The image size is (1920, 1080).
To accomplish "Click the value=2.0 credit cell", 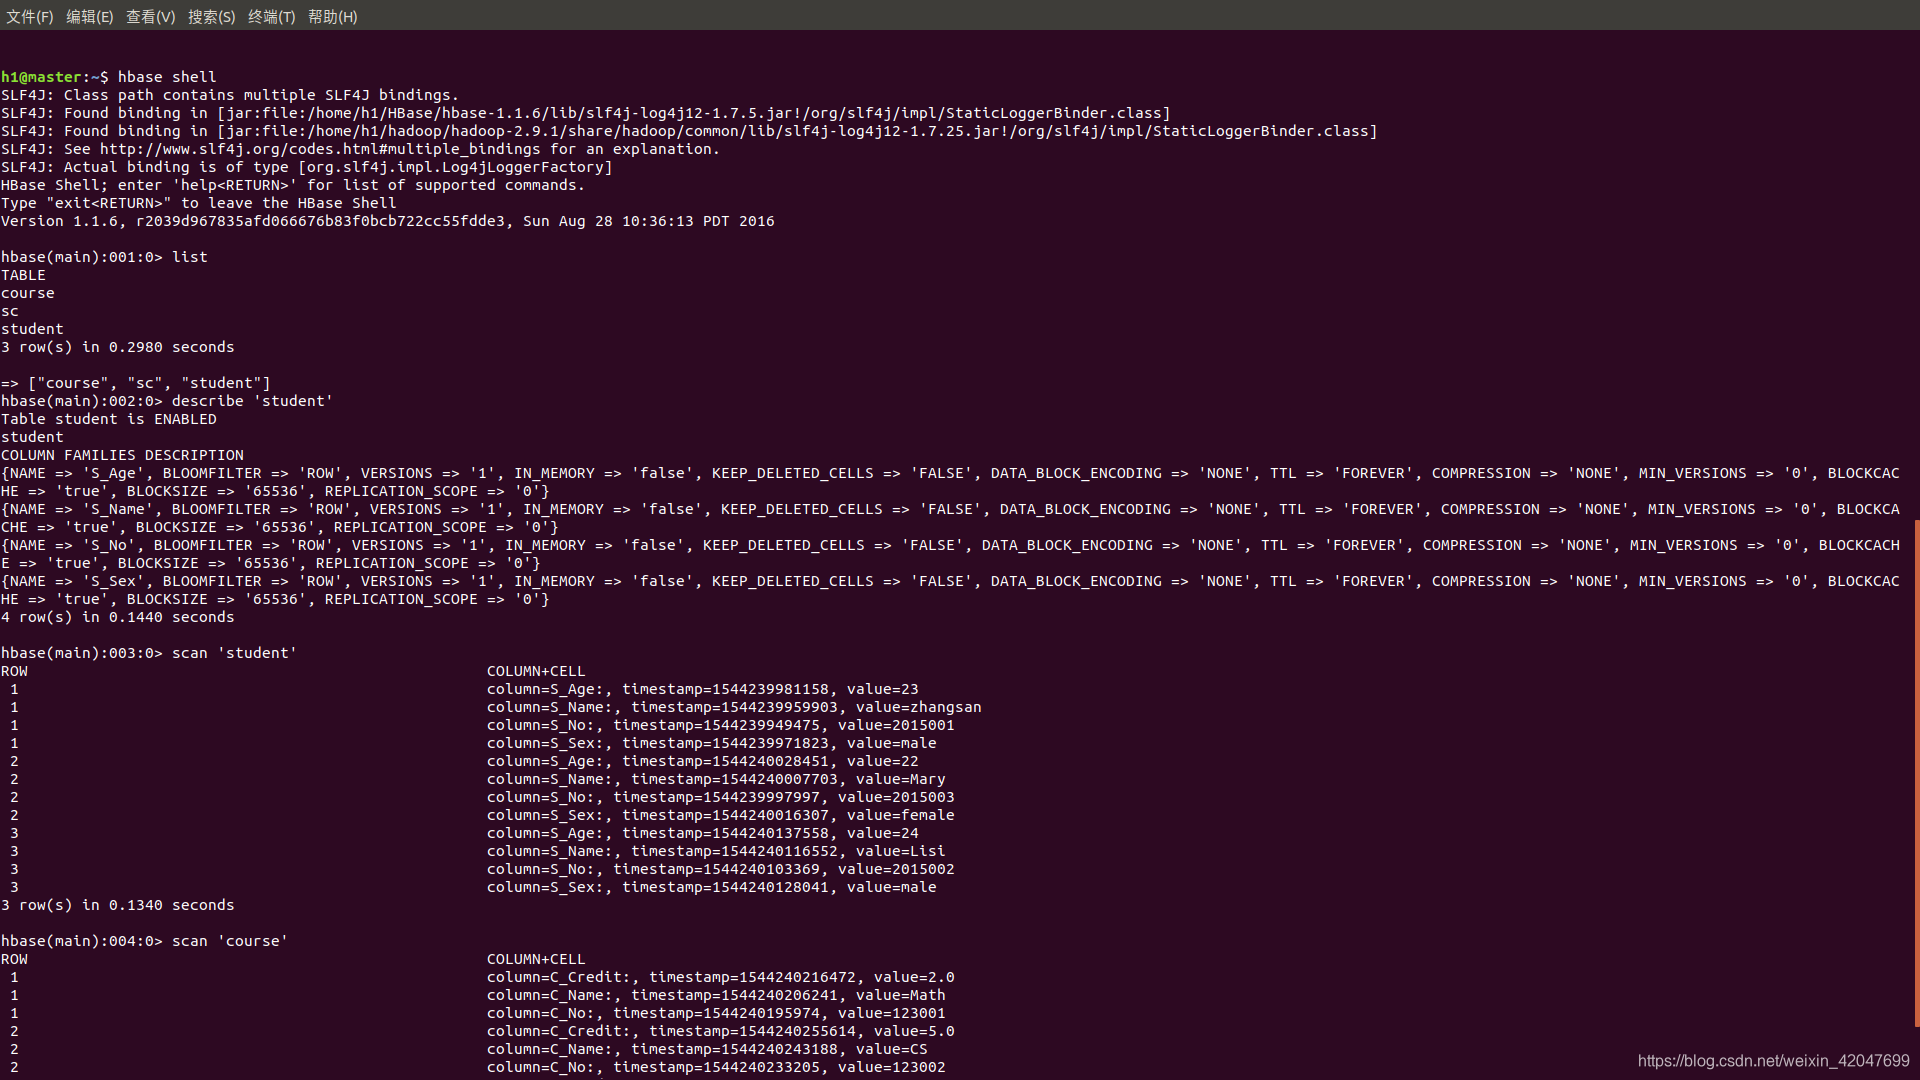I will click(x=914, y=977).
